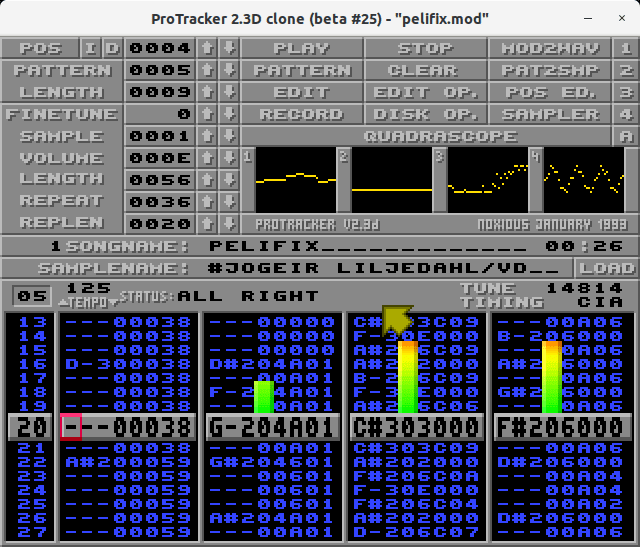Play current PATTERN button
This screenshot has width=640, height=547.
[x=302, y=70]
